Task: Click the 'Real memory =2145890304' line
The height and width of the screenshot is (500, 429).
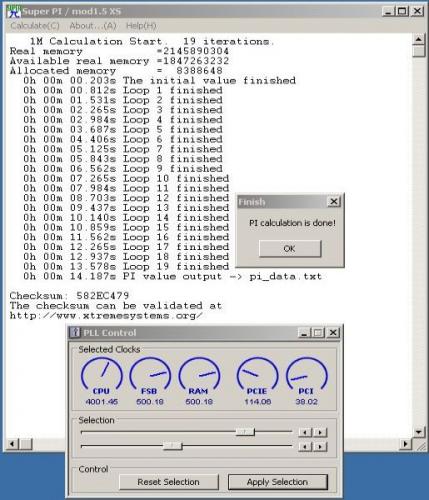Action: (119, 51)
